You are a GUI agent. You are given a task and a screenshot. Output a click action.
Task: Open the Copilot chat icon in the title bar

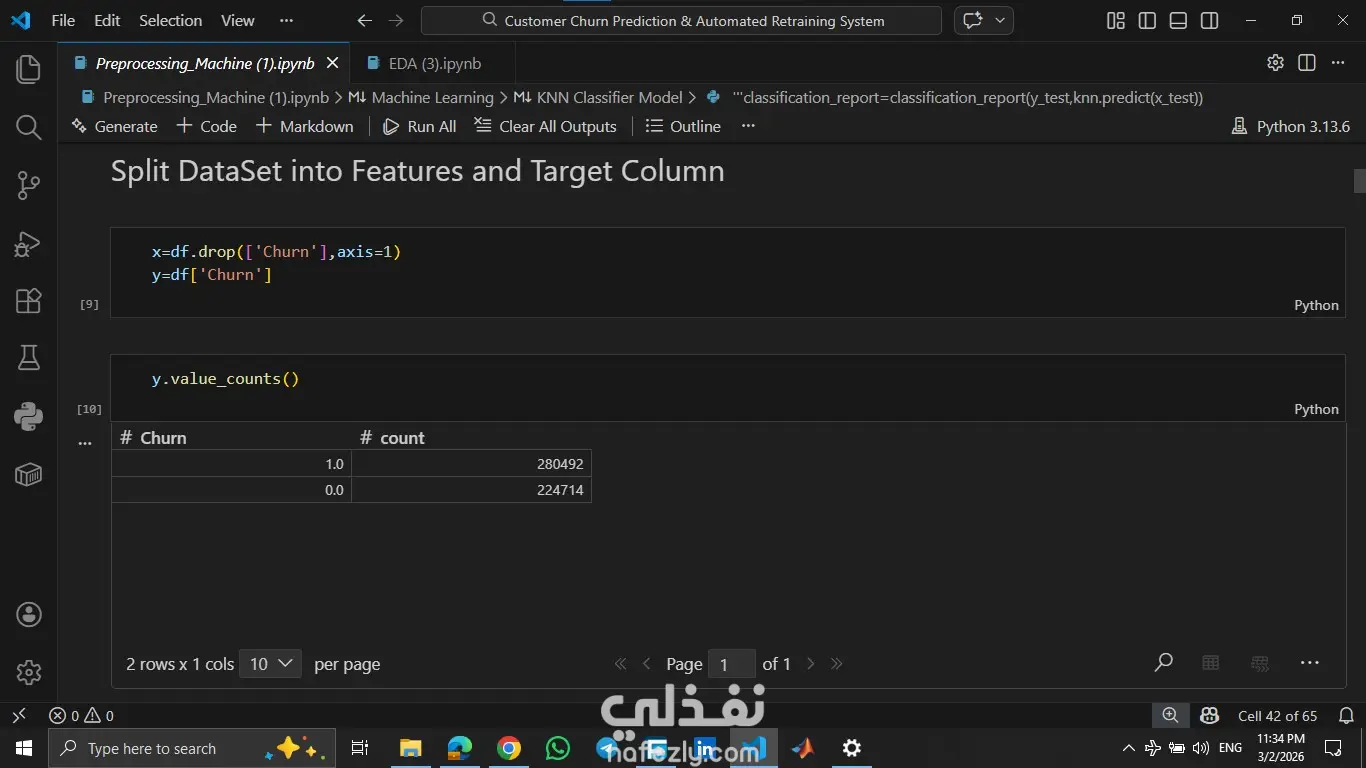[x=972, y=20]
